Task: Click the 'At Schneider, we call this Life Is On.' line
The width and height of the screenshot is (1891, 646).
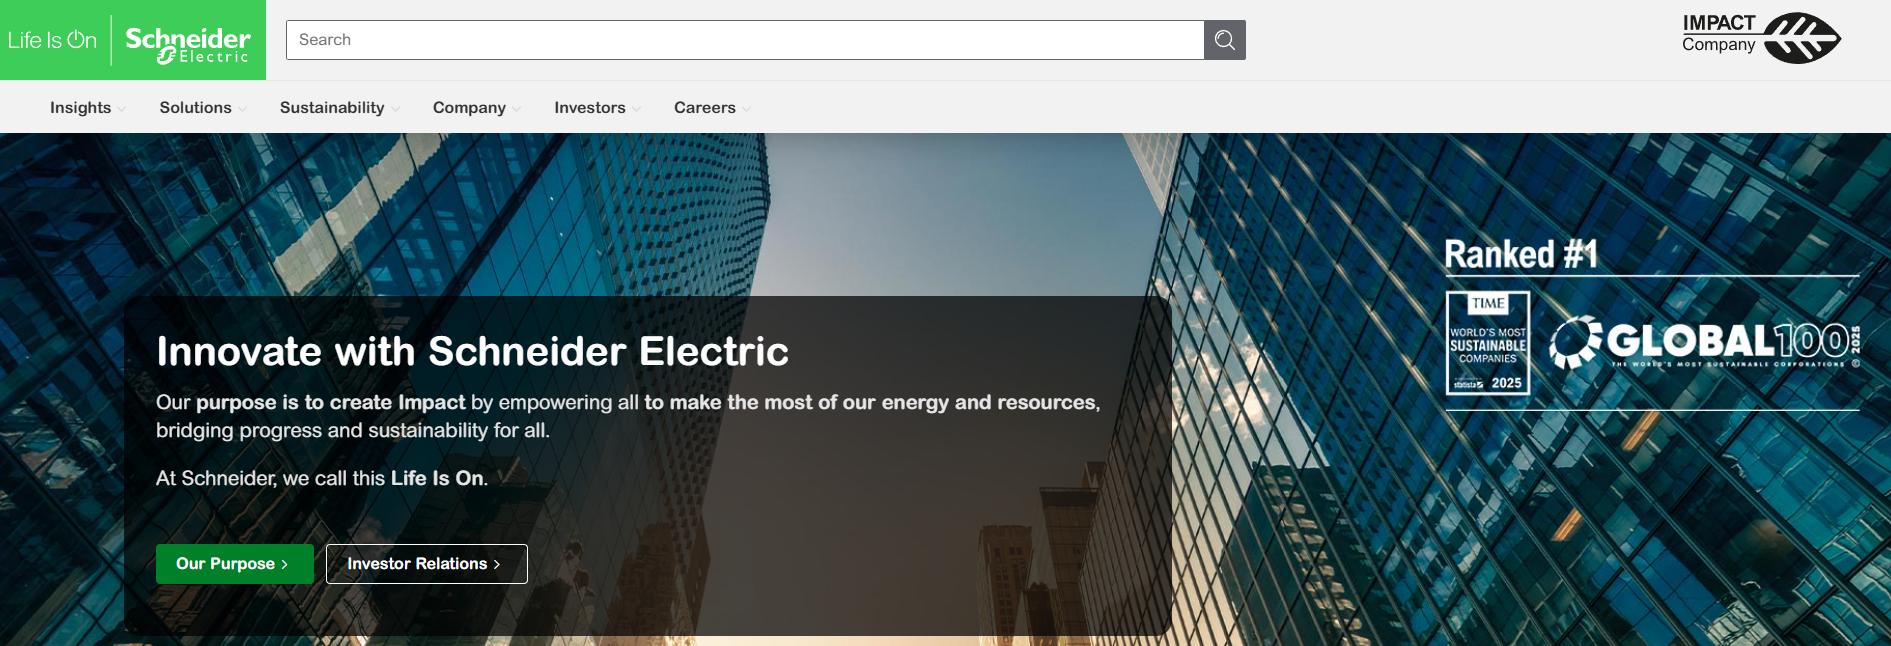Action: point(322,478)
